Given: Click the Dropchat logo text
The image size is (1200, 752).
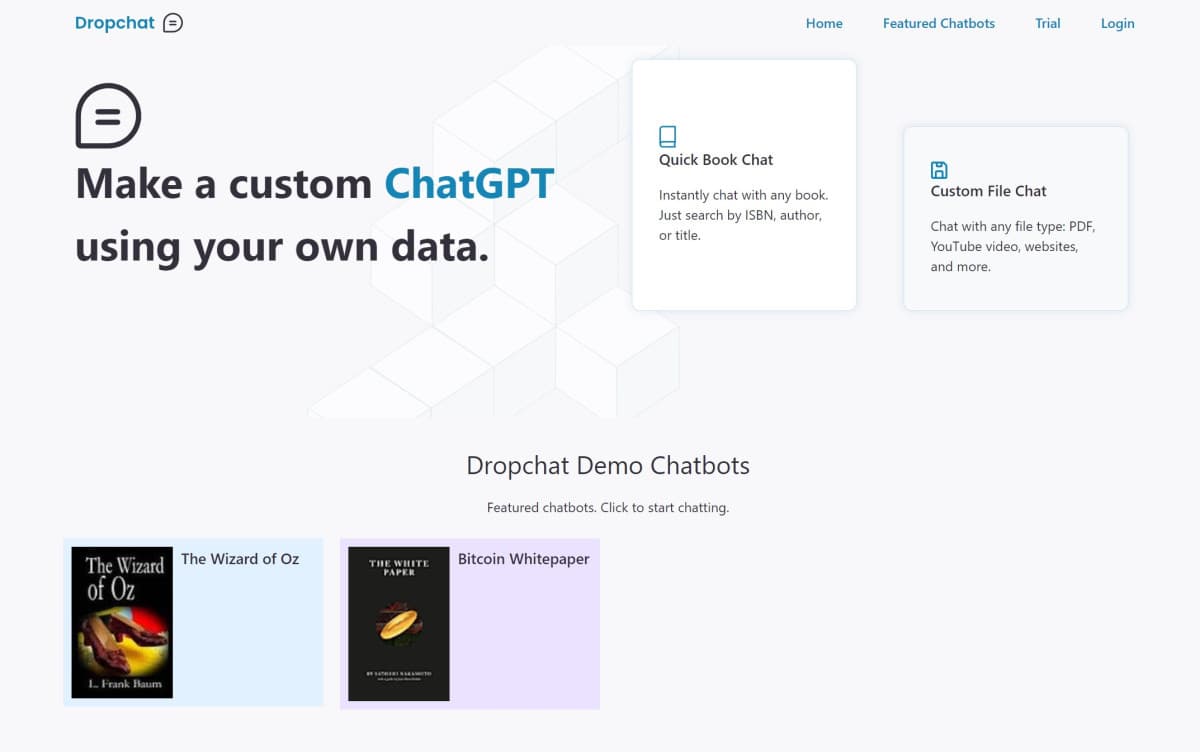Looking at the screenshot, I should (x=115, y=23).
